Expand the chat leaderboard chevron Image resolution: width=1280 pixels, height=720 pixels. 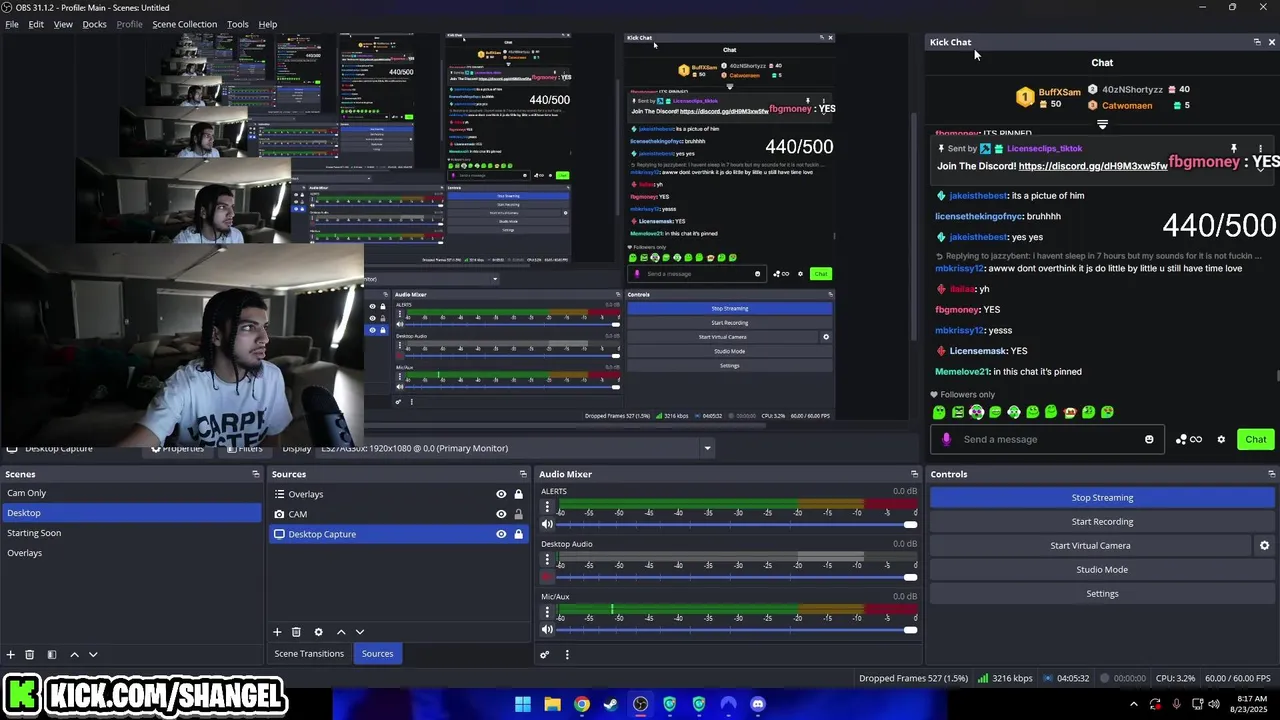1102,125
